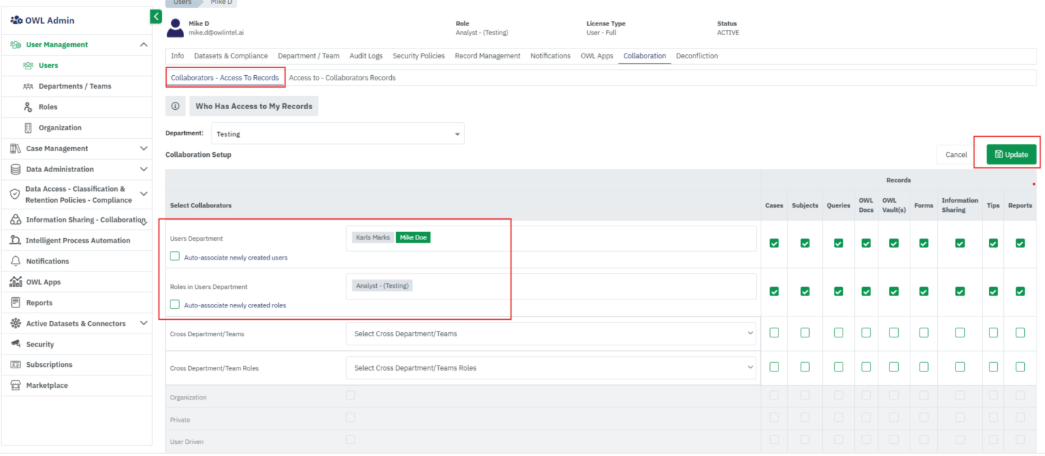Click the Subscriptions icon in sidebar
1045x456 pixels.
coord(16,364)
